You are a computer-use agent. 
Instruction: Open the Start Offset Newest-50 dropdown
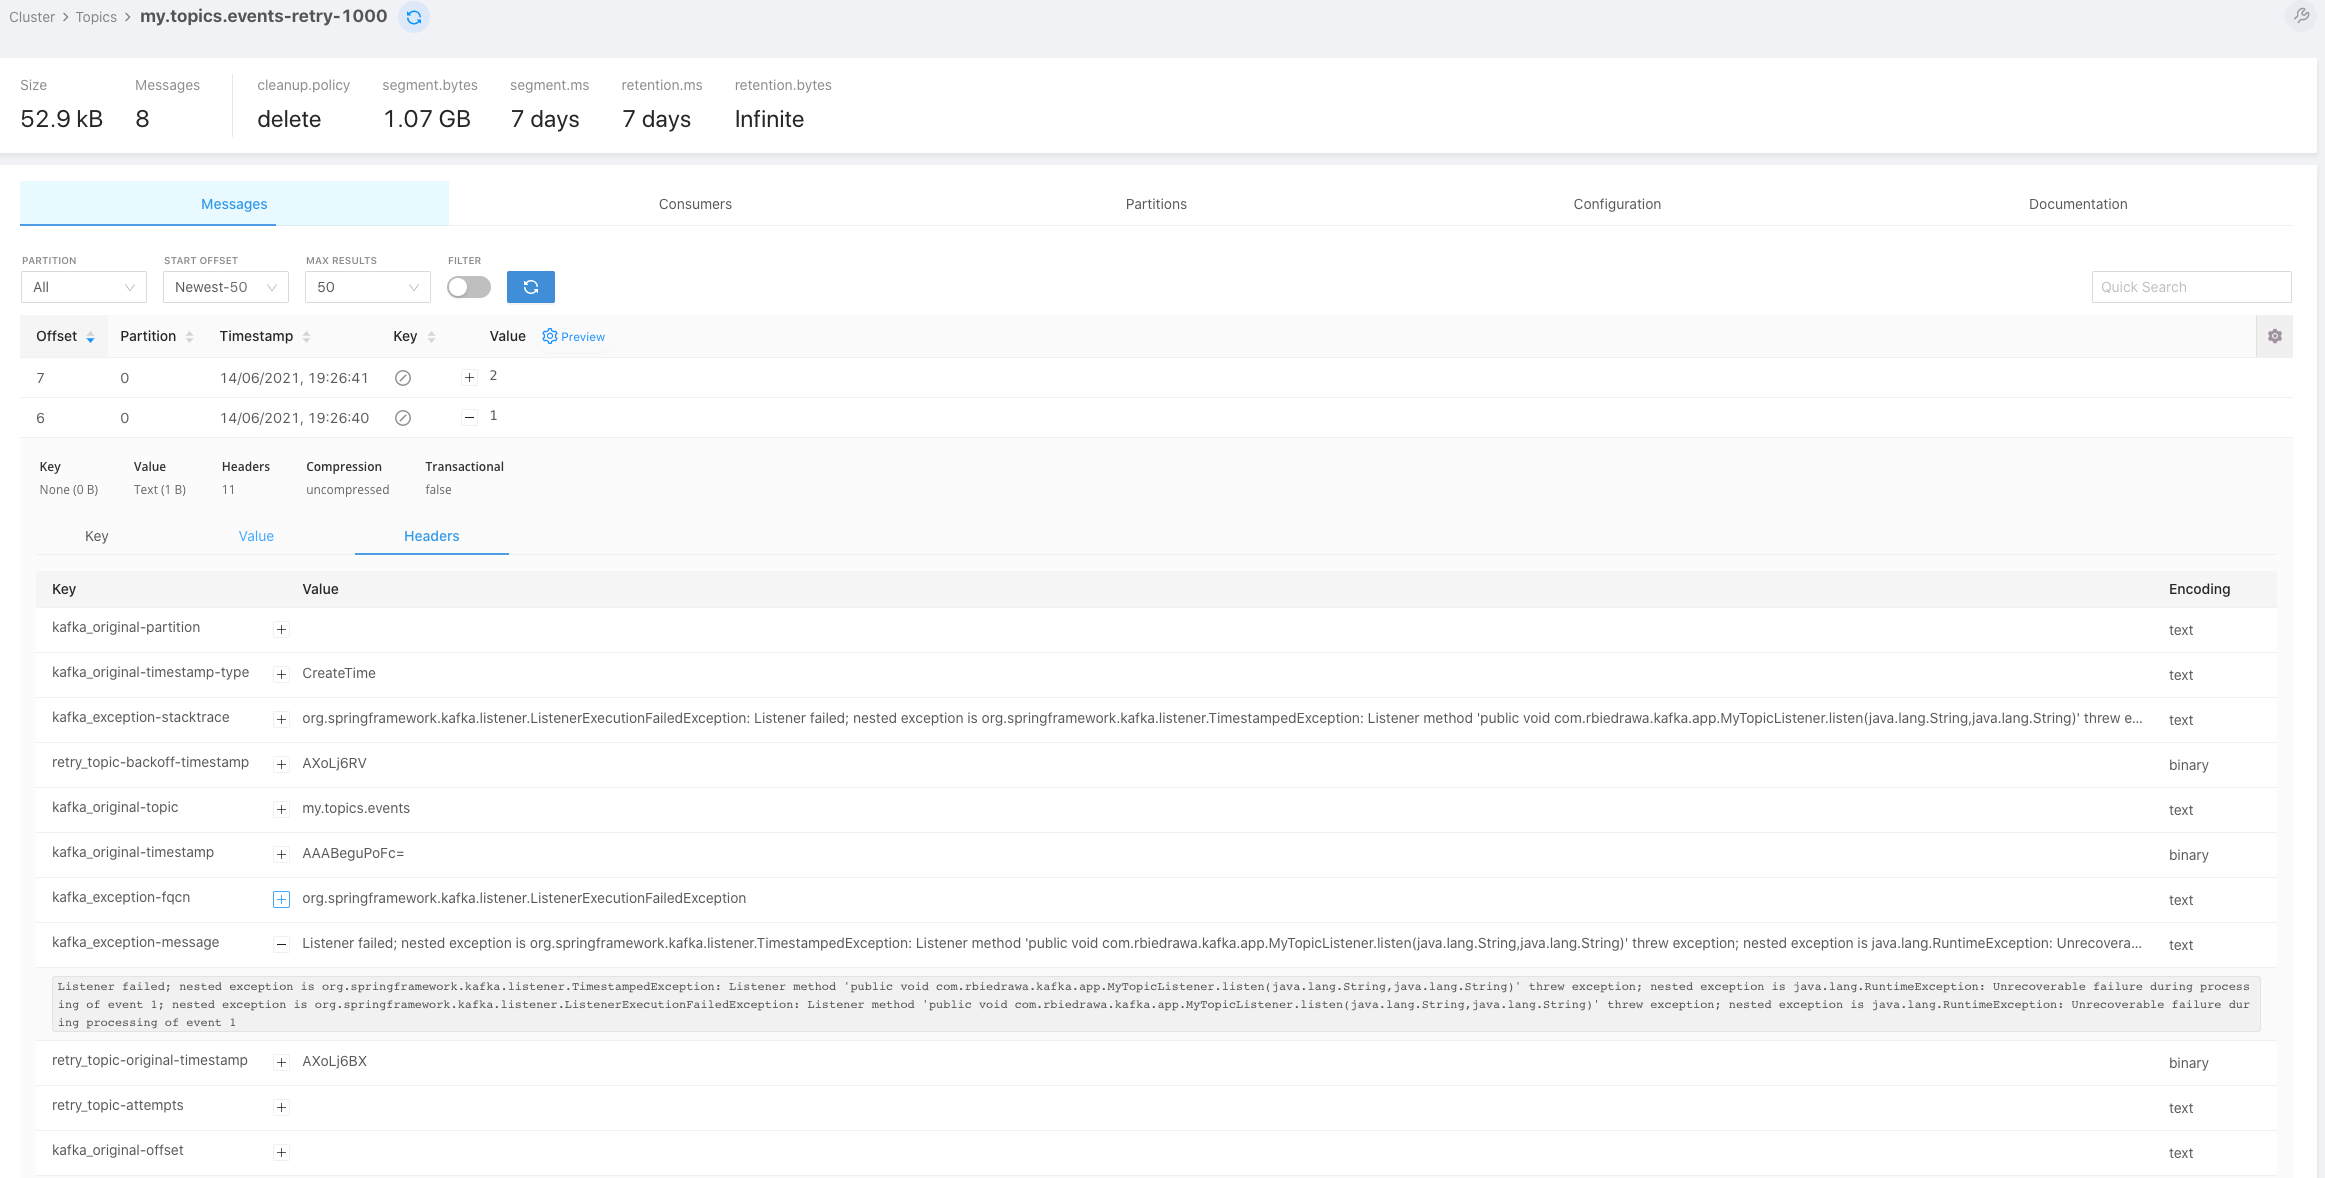pyautogui.click(x=225, y=287)
